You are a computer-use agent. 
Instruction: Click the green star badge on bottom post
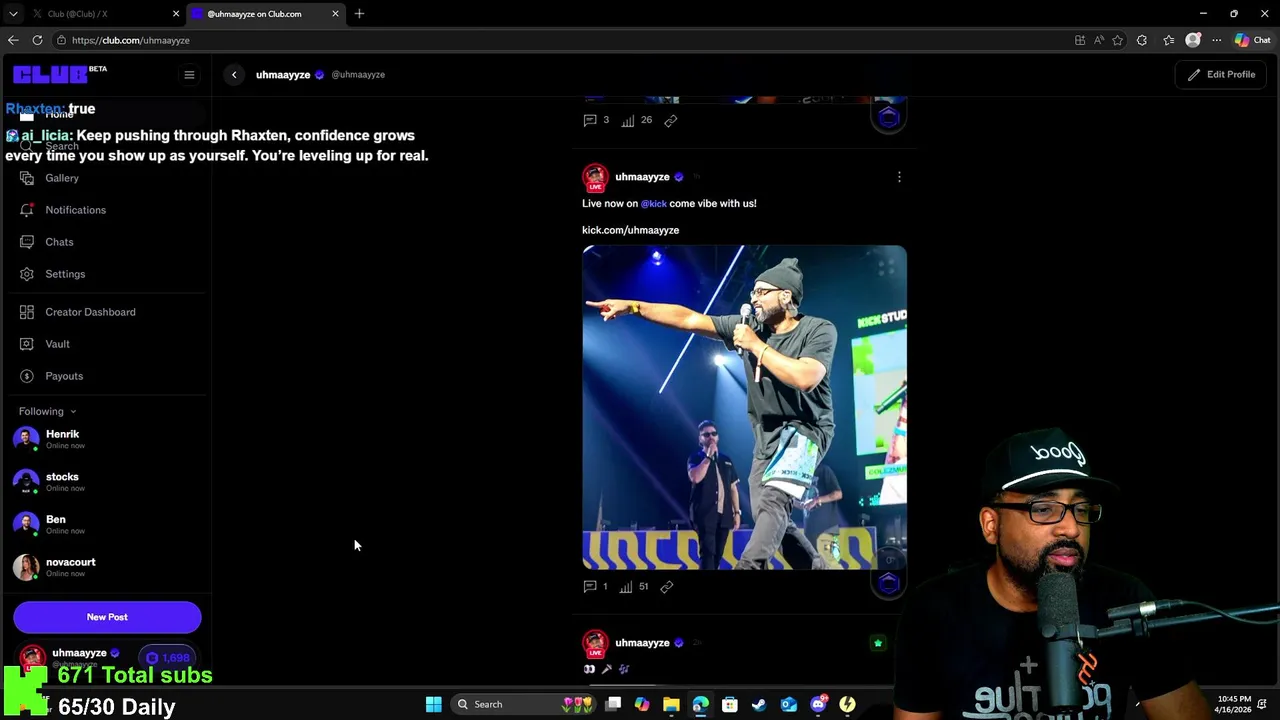[x=878, y=643]
